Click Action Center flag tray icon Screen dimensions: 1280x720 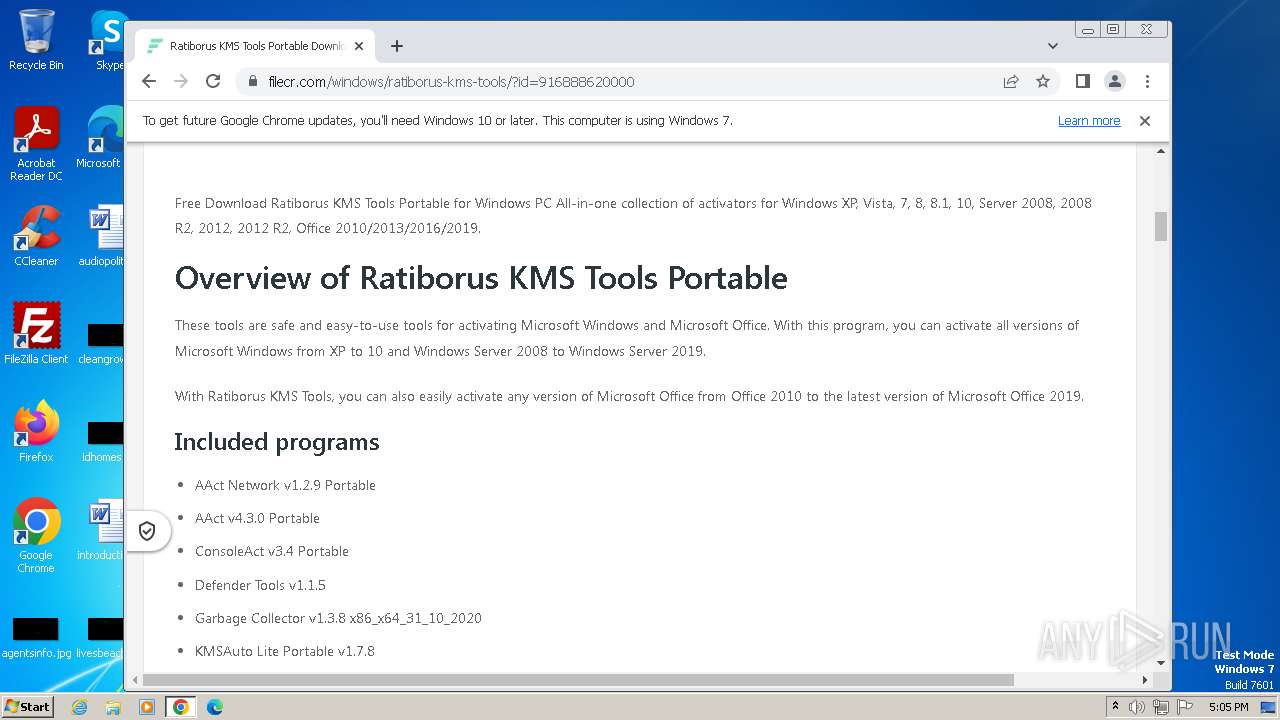click(1185, 707)
